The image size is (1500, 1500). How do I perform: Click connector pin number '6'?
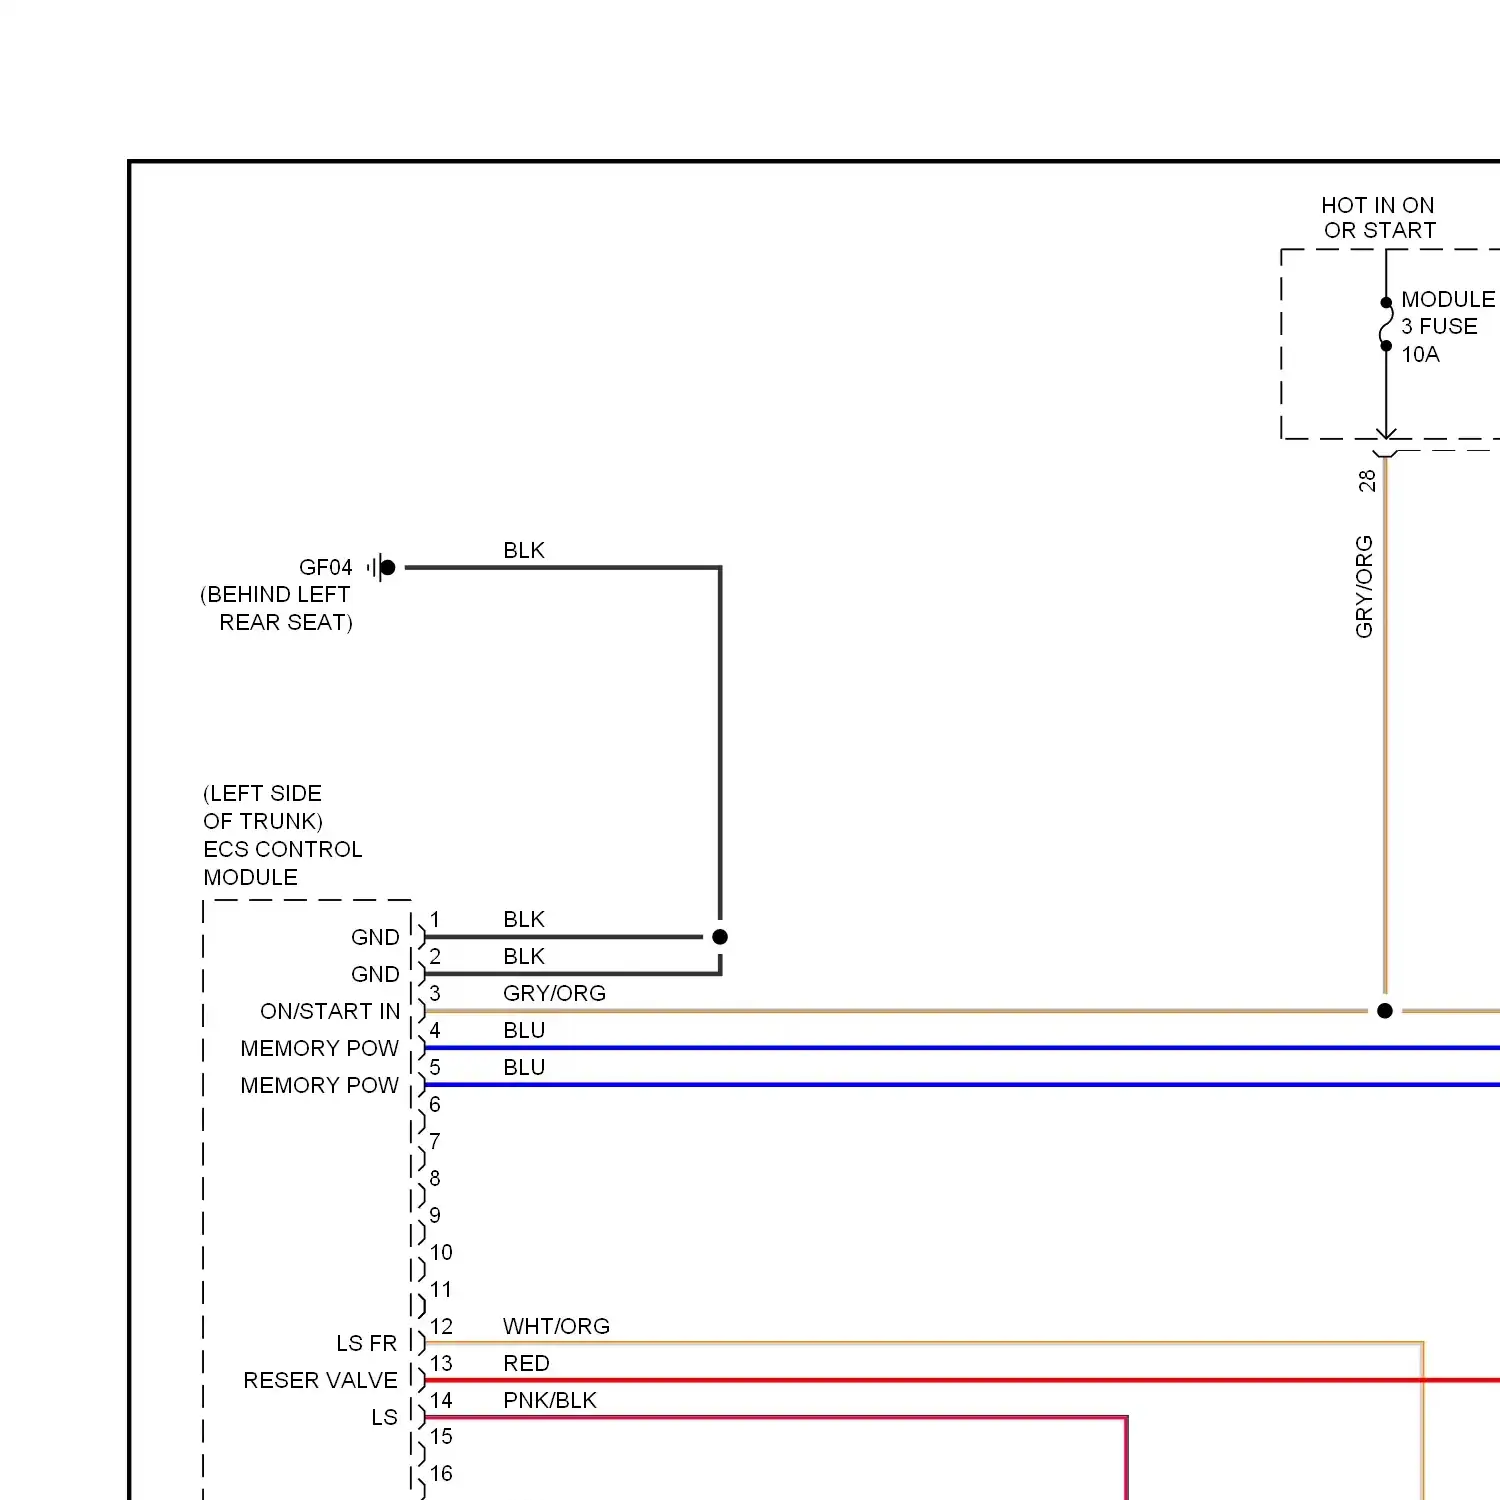pyautogui.click(x=435, y=1104)
